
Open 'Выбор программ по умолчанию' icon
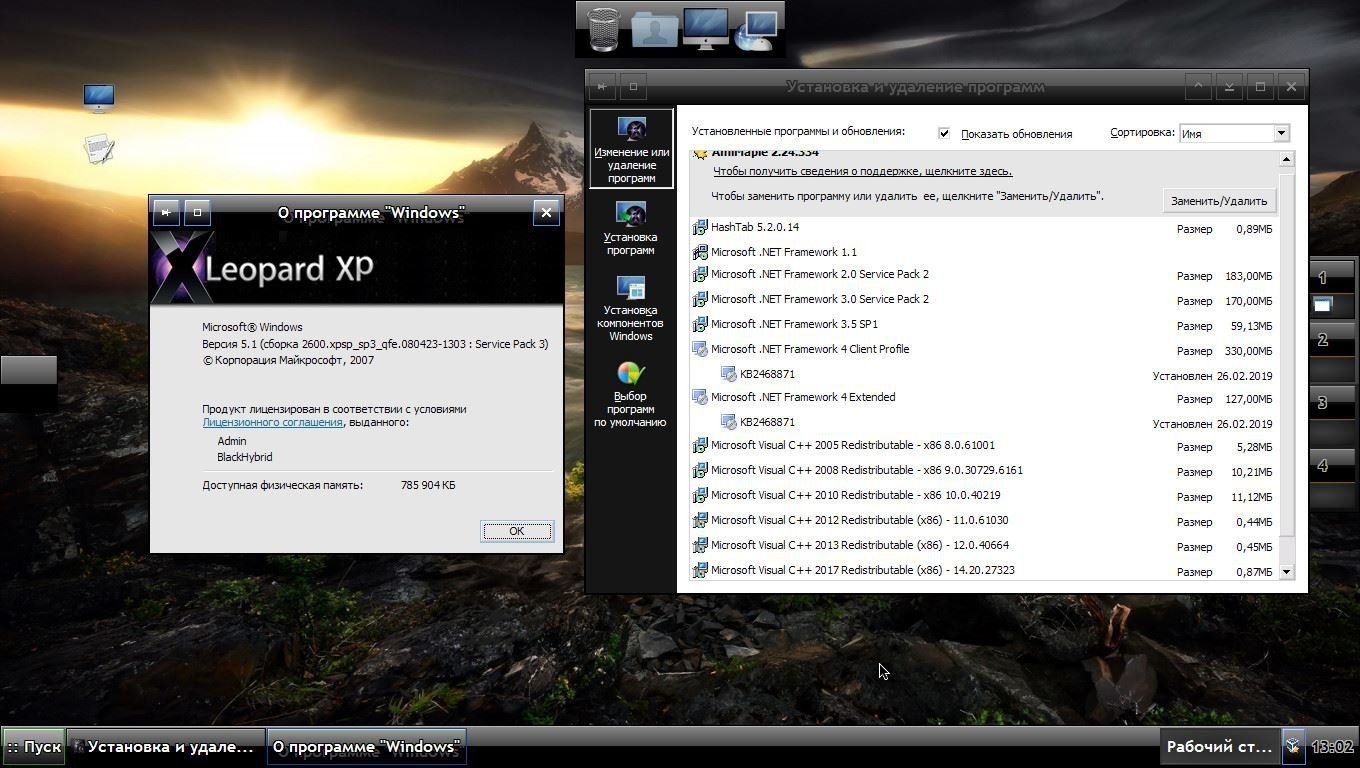coord(630,394)
